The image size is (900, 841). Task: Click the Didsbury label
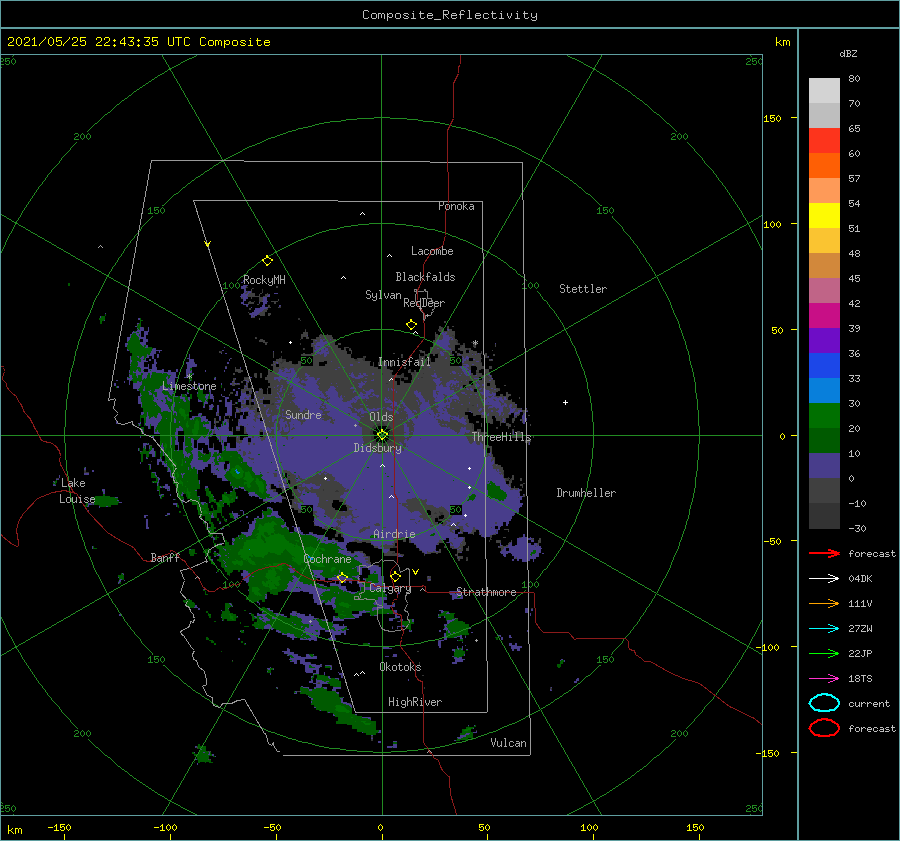(377, 448)
